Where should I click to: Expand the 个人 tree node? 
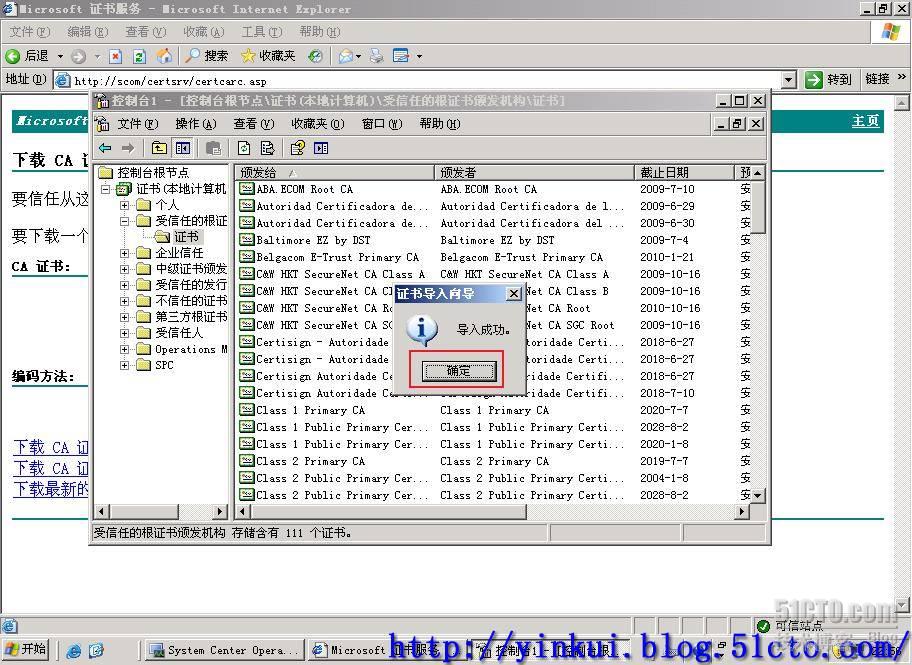pyautogui.click(x=124, y=205)
